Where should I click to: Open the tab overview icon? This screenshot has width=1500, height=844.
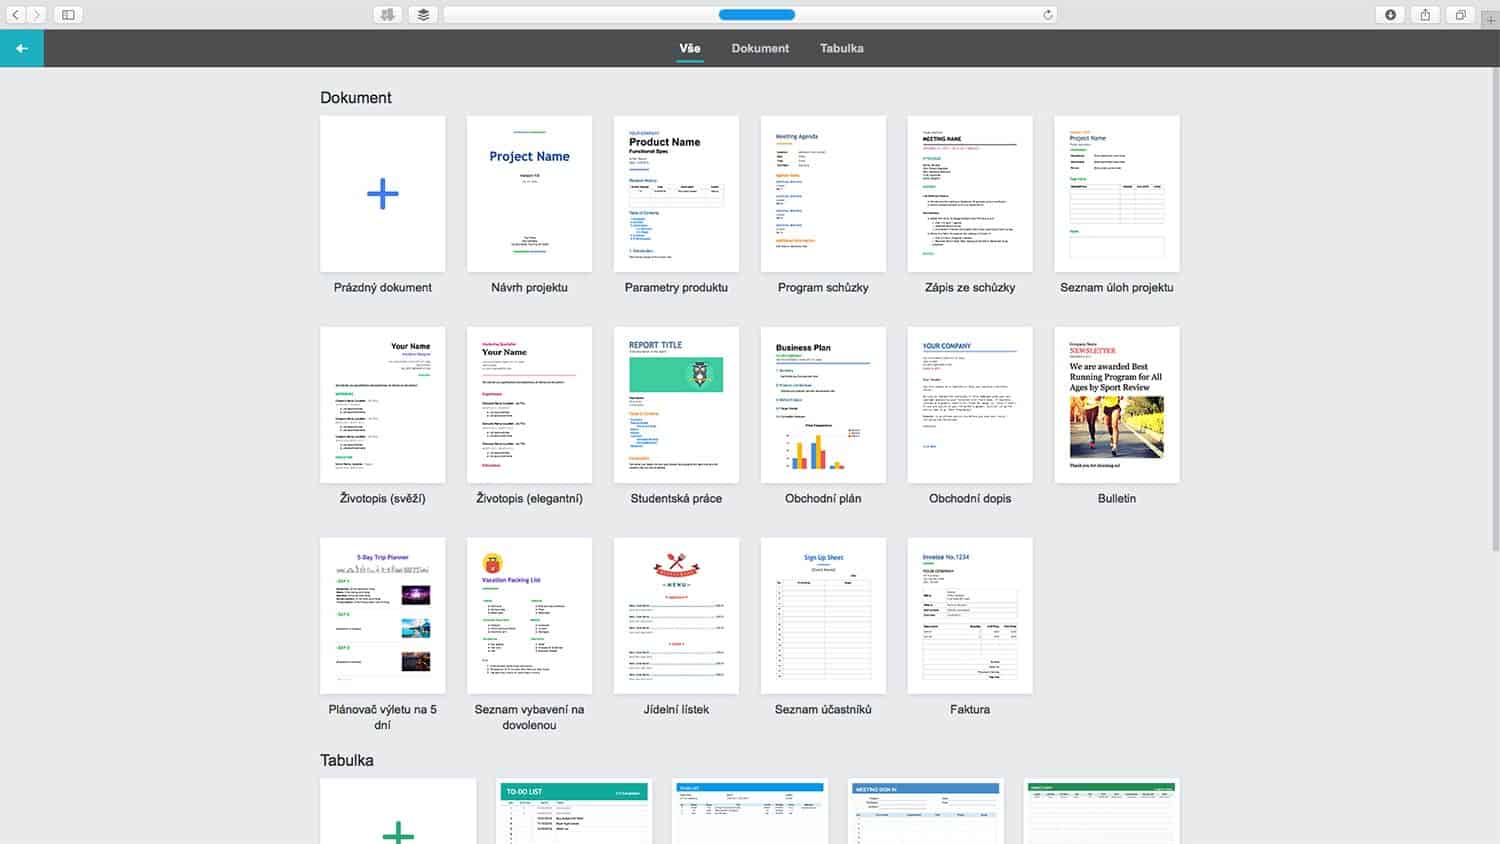pyautogui.click(x=1460, y=15)
